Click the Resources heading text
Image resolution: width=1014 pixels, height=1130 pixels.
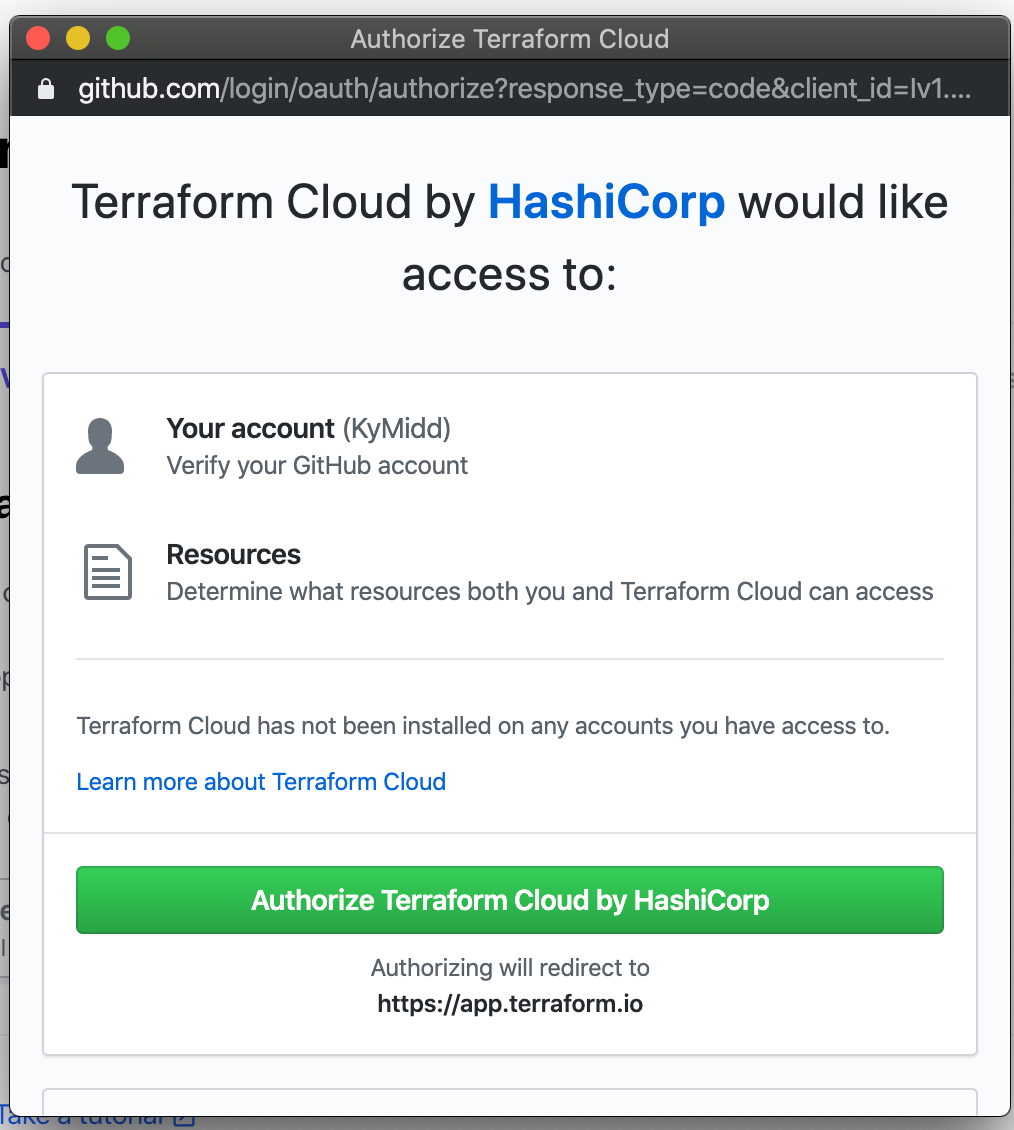coord(233,554)
